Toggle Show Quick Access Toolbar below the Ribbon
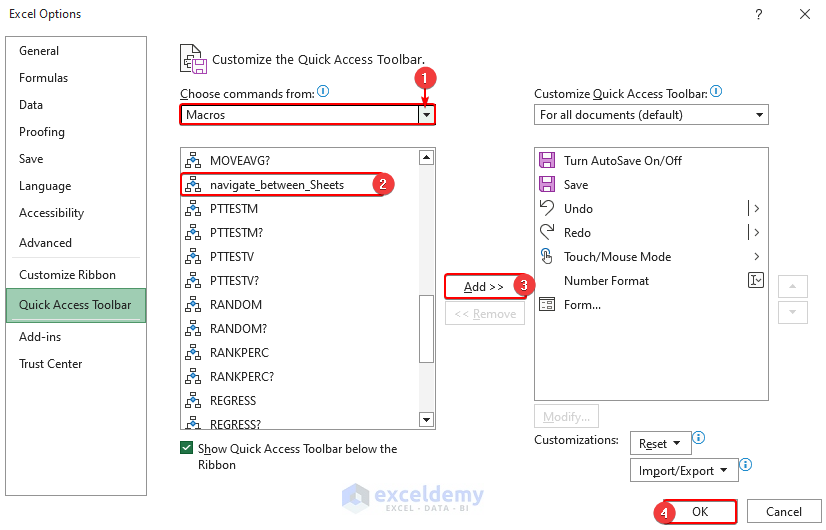Viewport: 826px width, 530px height. 186,448
